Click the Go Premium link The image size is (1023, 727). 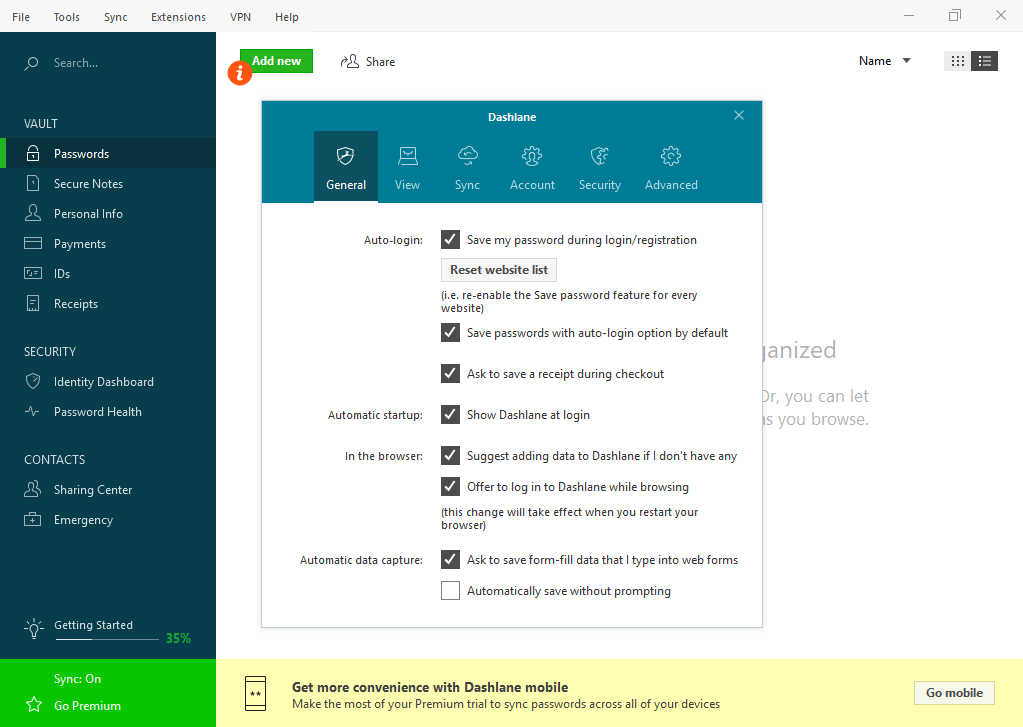point(87,705)
